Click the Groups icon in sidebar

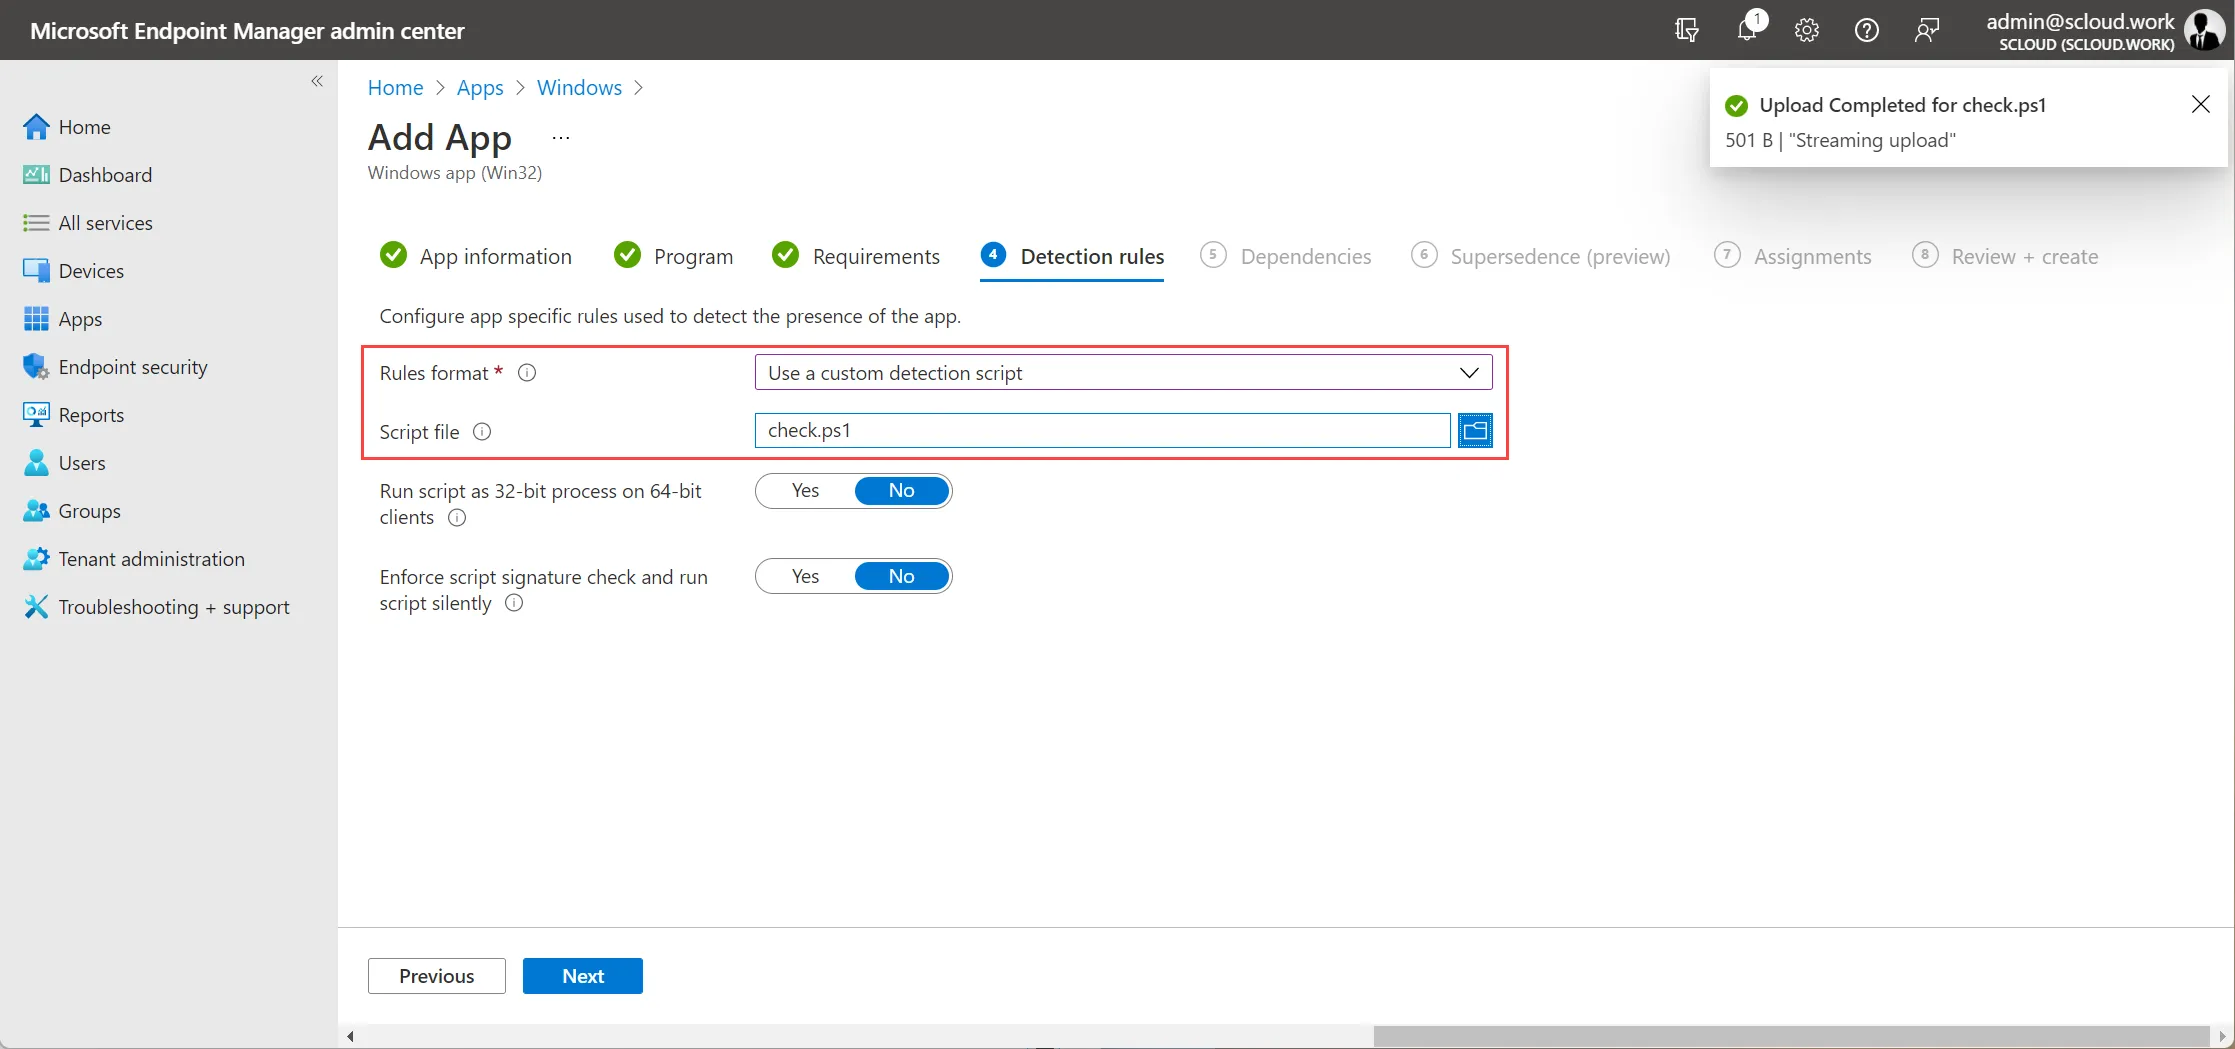click(36, 511)
